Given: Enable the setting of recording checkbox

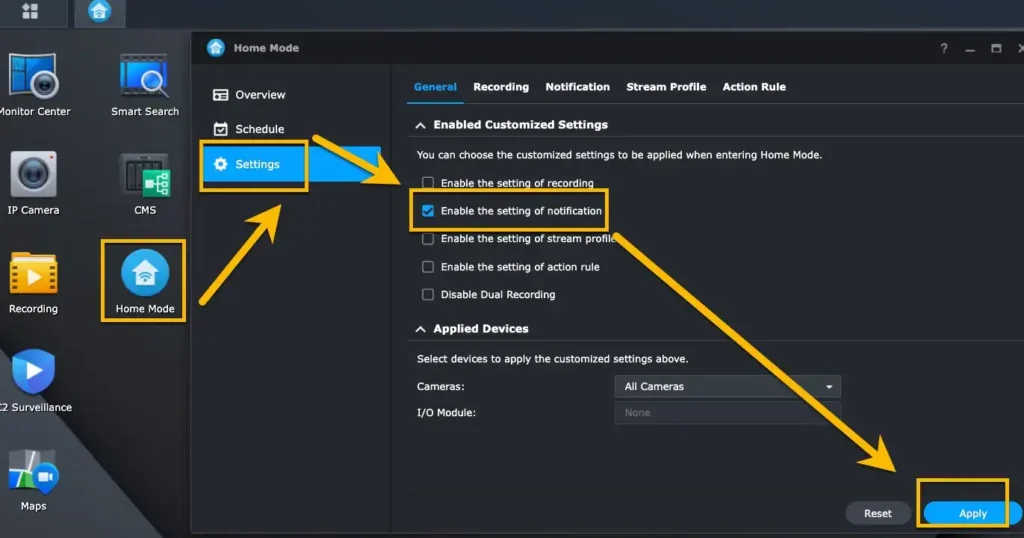Looking at the screenshot, I should click(428, 183).
